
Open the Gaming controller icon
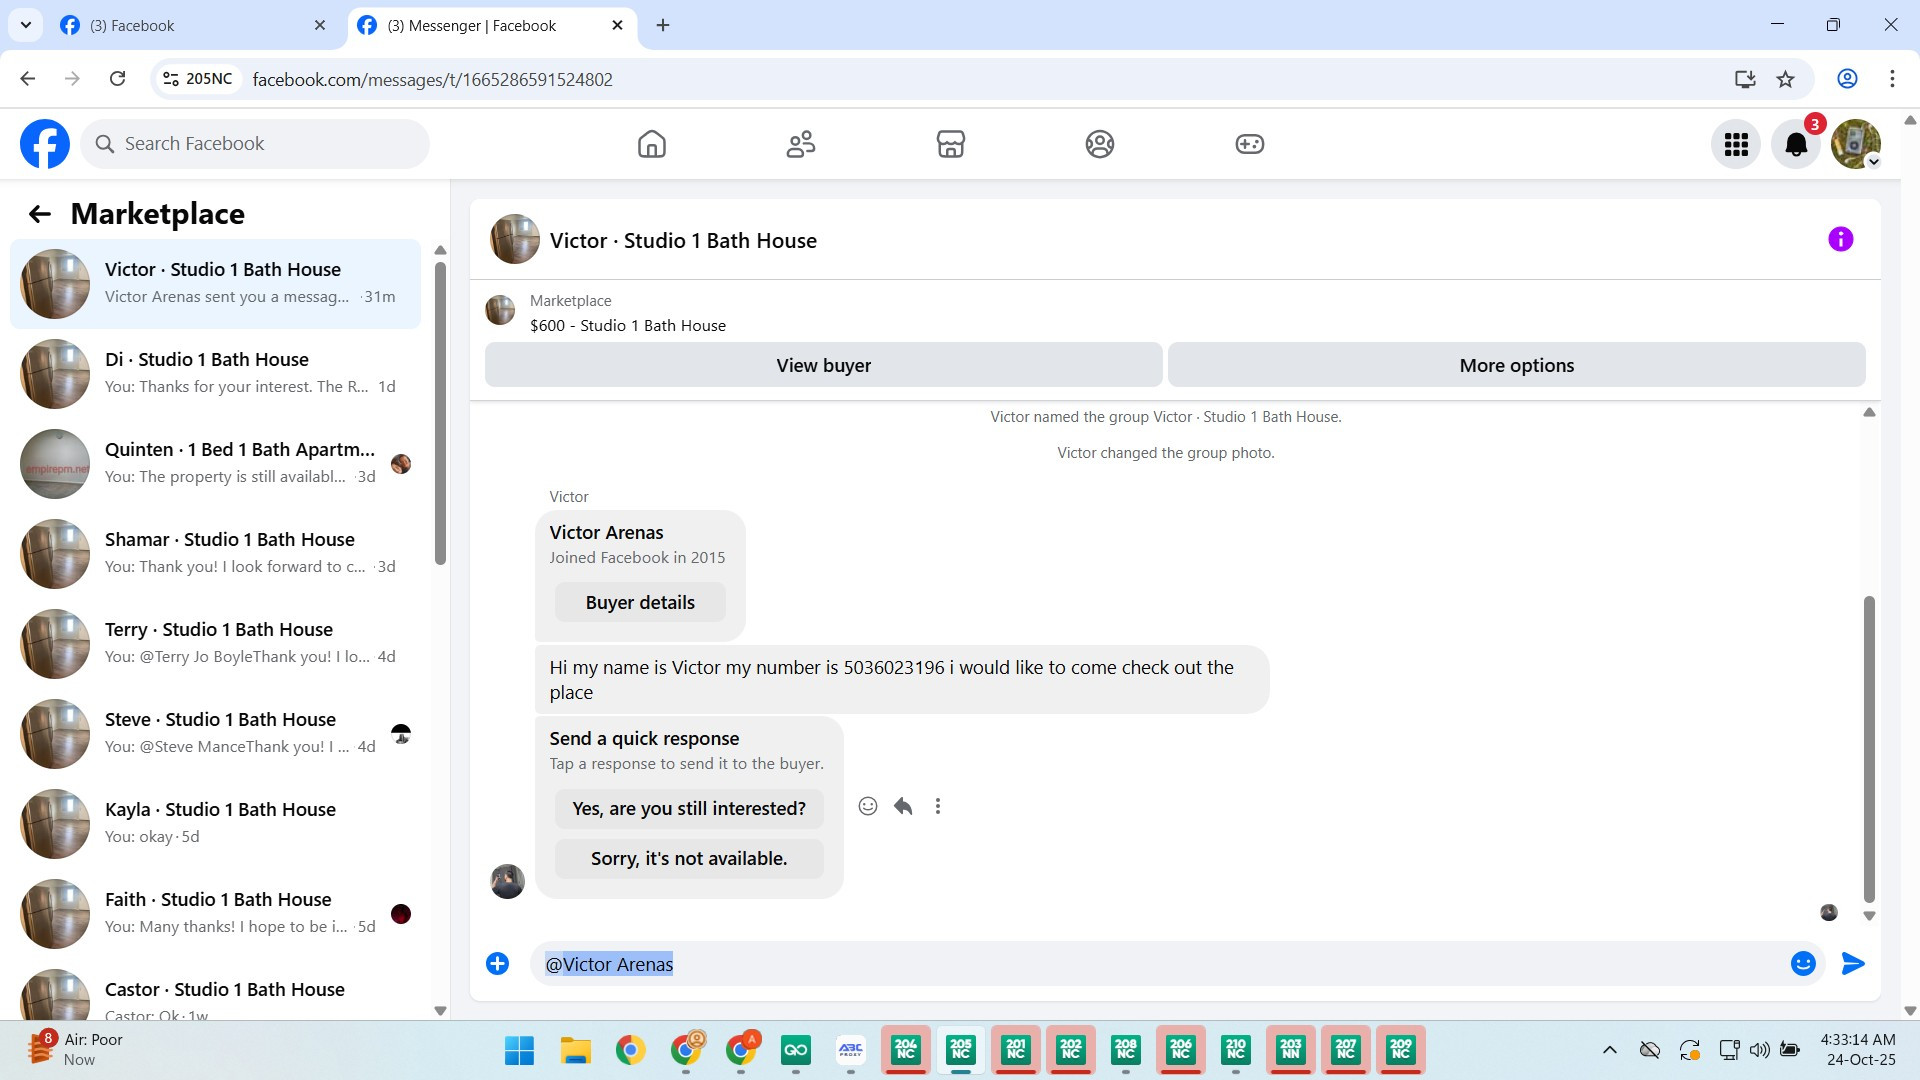click(1250, 144)
